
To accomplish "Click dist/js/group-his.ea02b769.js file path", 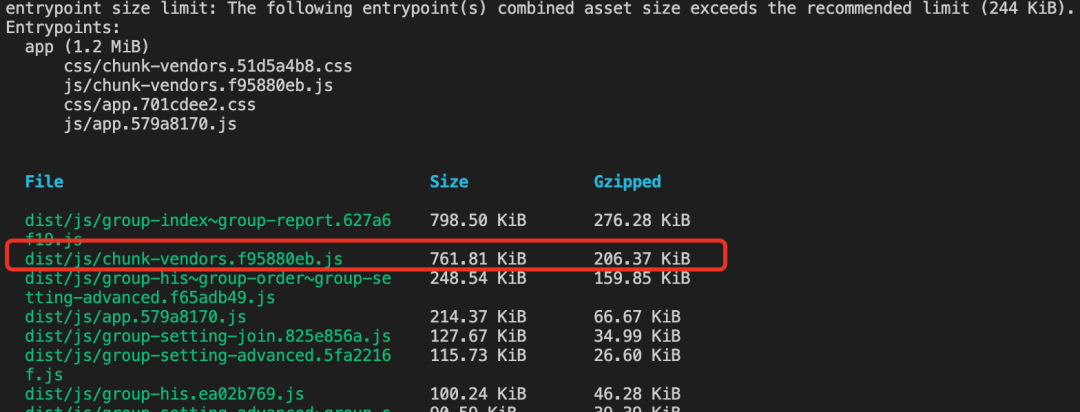I will pos(165,393).
